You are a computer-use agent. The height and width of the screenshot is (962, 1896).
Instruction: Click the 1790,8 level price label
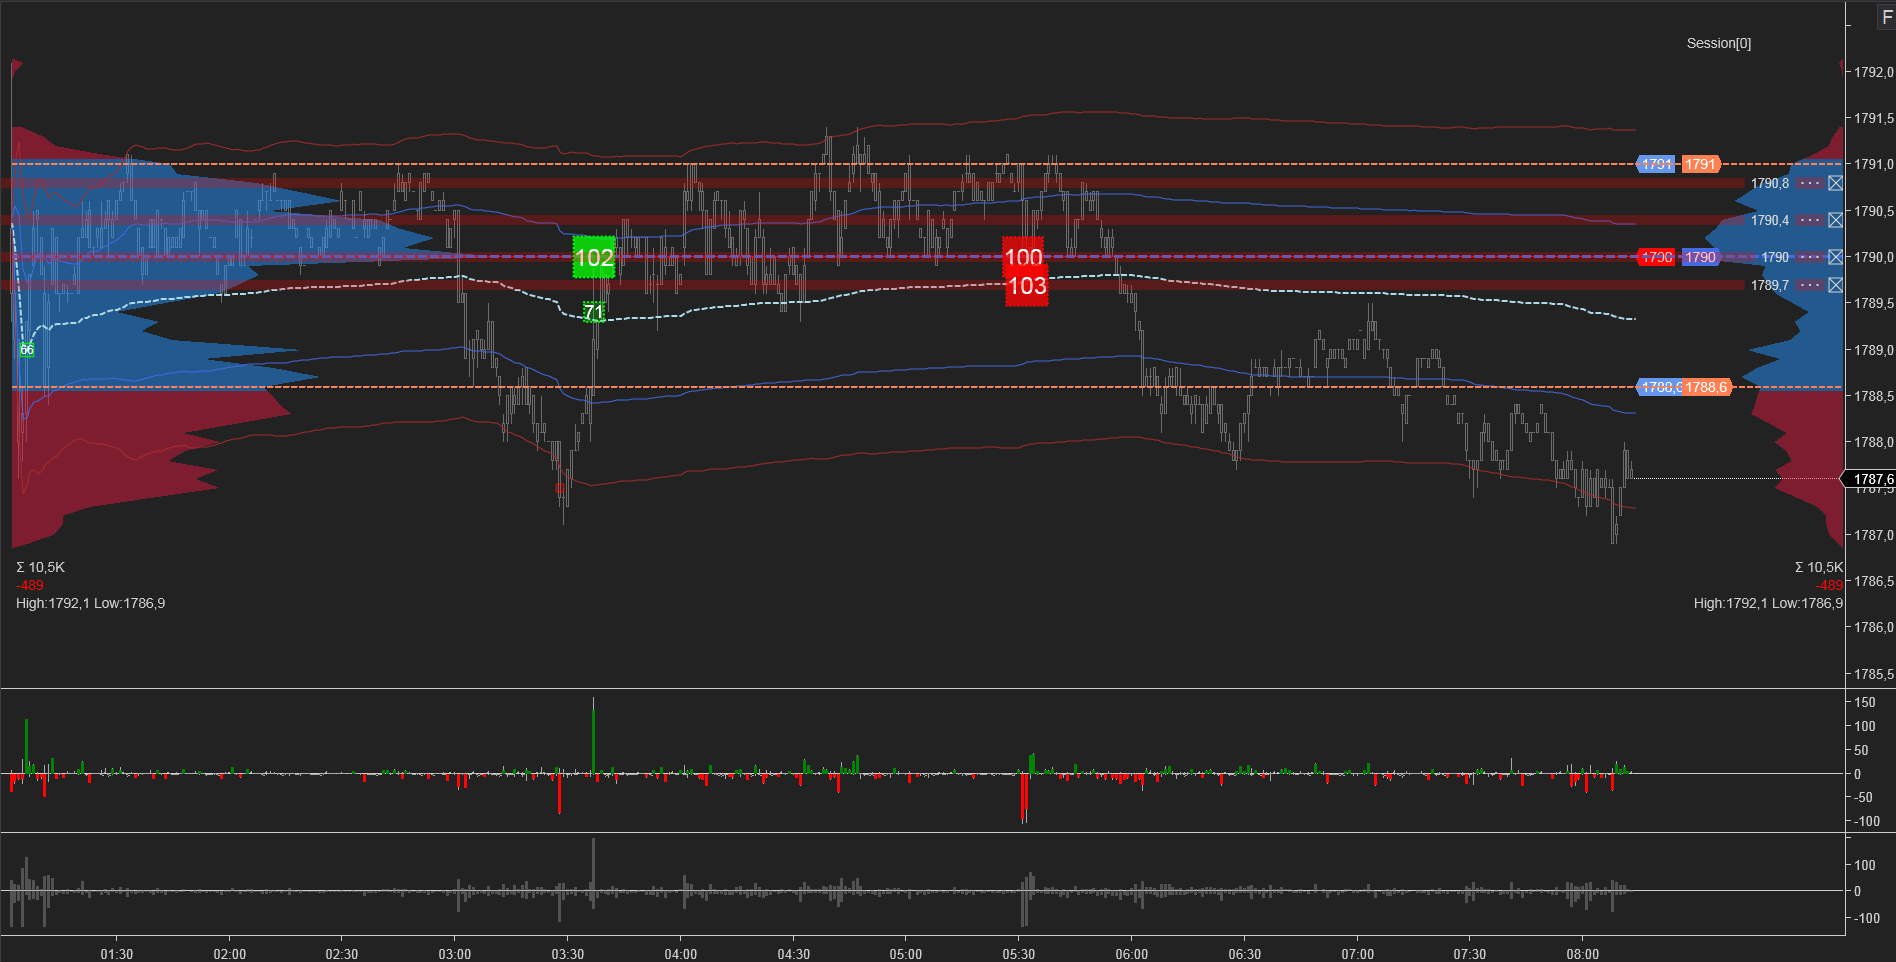point(1770,183)
